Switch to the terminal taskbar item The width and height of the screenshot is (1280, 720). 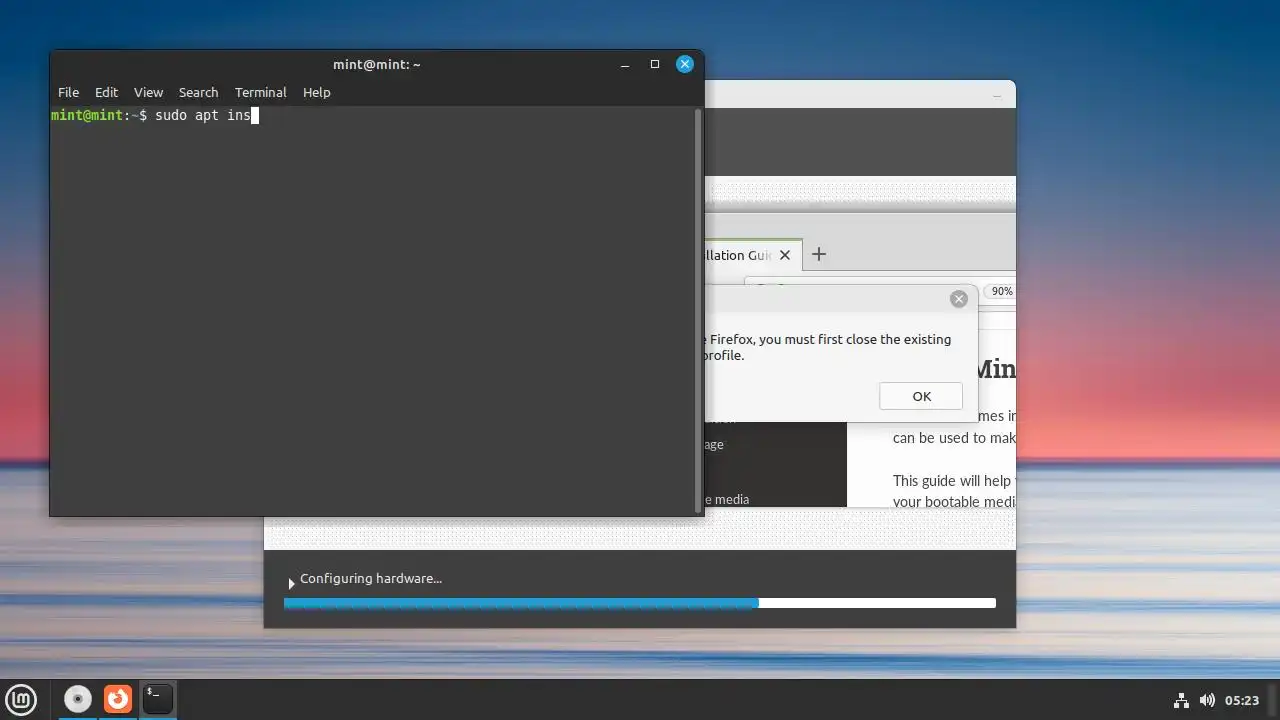158,699
